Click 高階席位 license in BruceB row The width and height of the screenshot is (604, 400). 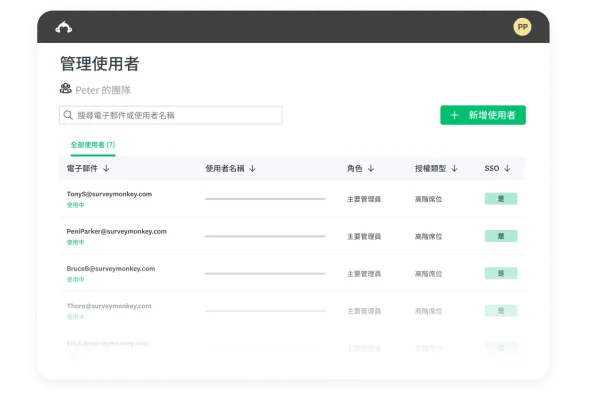tap(428, 274)
